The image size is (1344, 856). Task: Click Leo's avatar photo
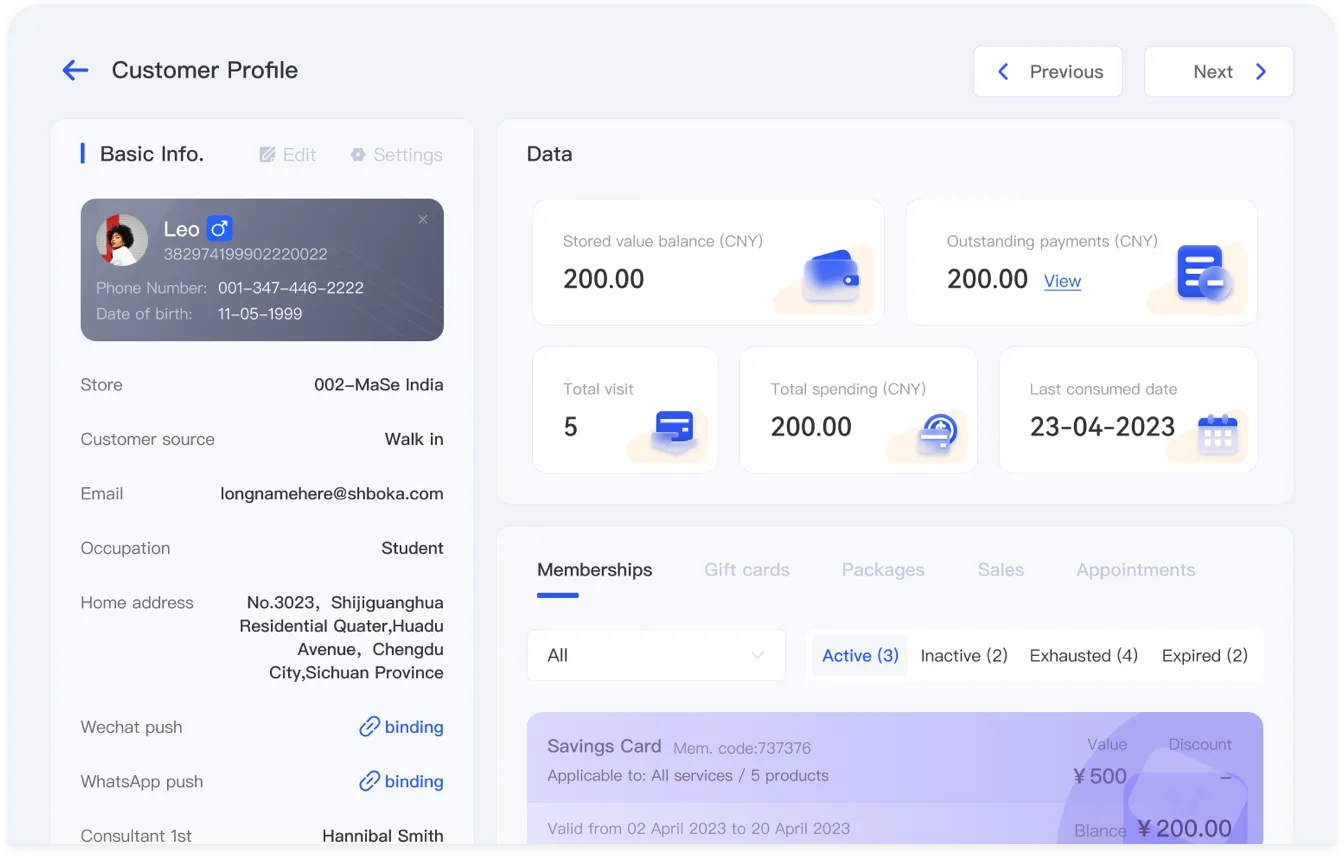[122, 240]
